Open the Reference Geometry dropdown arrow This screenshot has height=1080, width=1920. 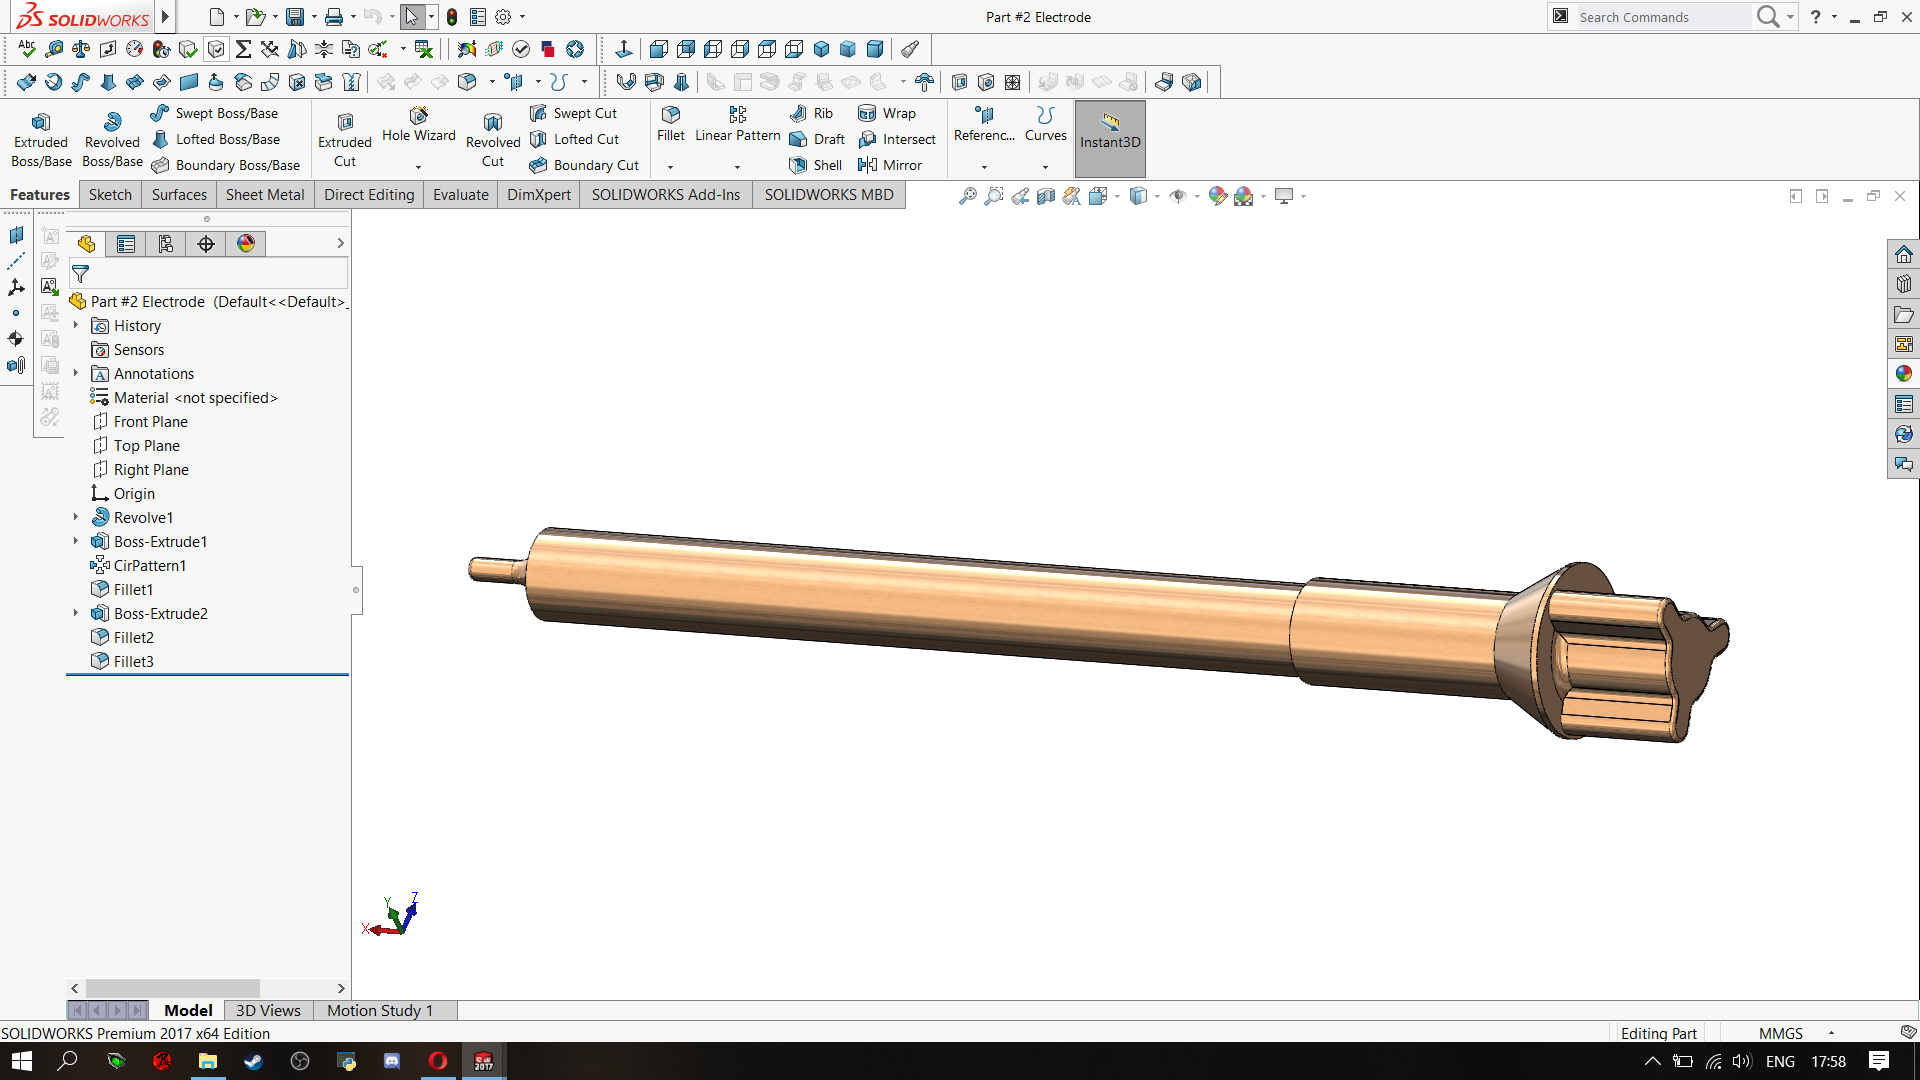point(984,167)
